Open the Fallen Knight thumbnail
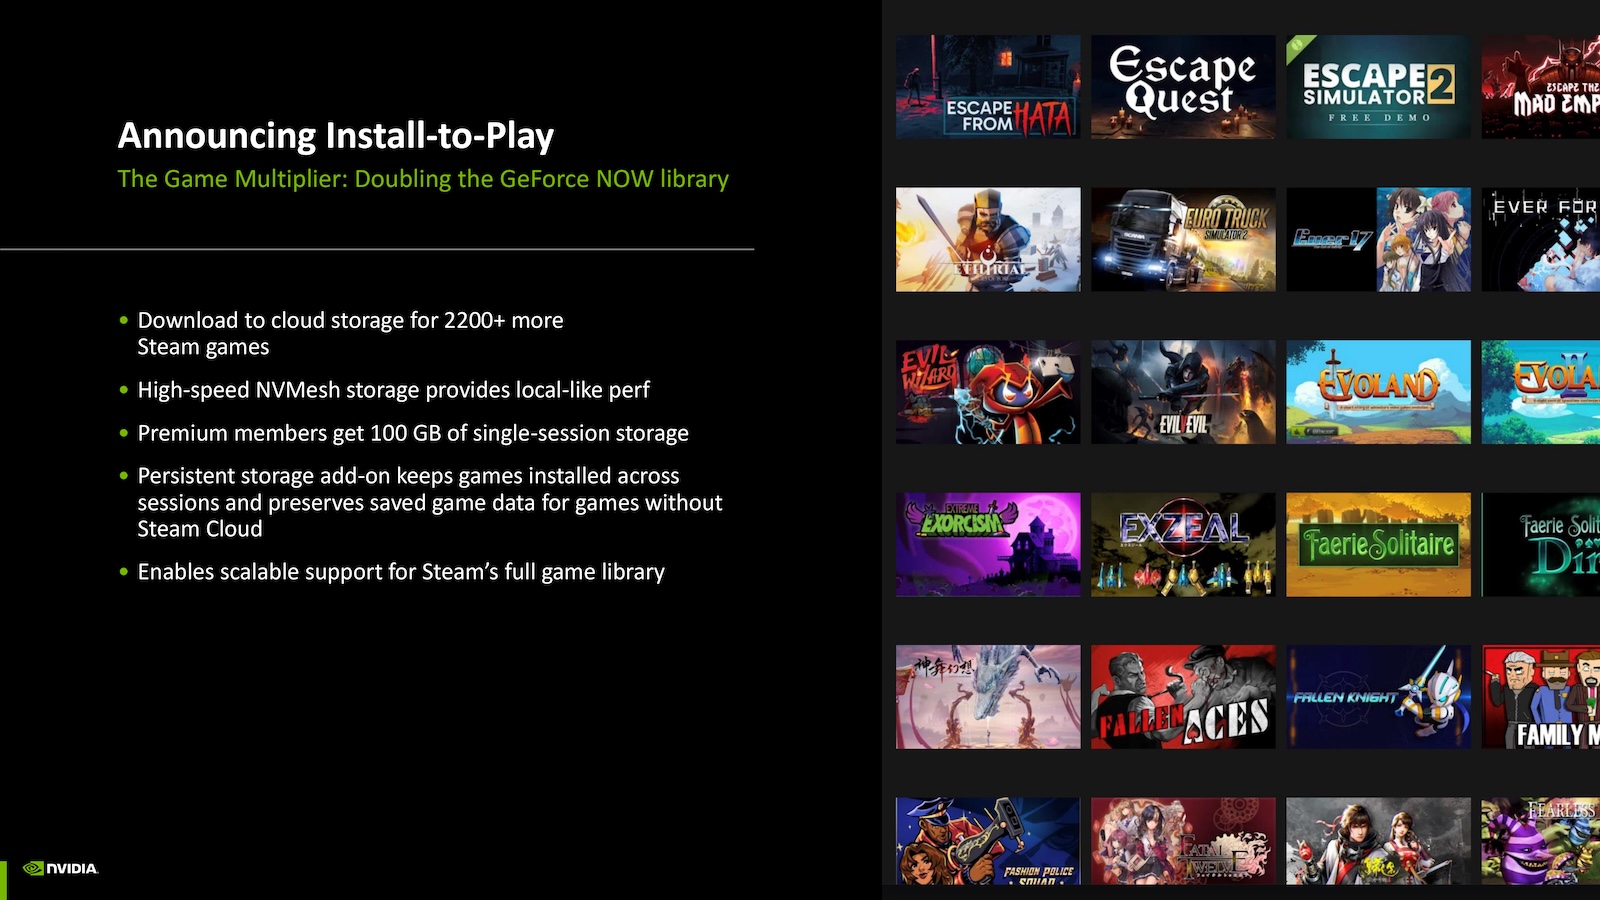 [x=1376, y=697]
